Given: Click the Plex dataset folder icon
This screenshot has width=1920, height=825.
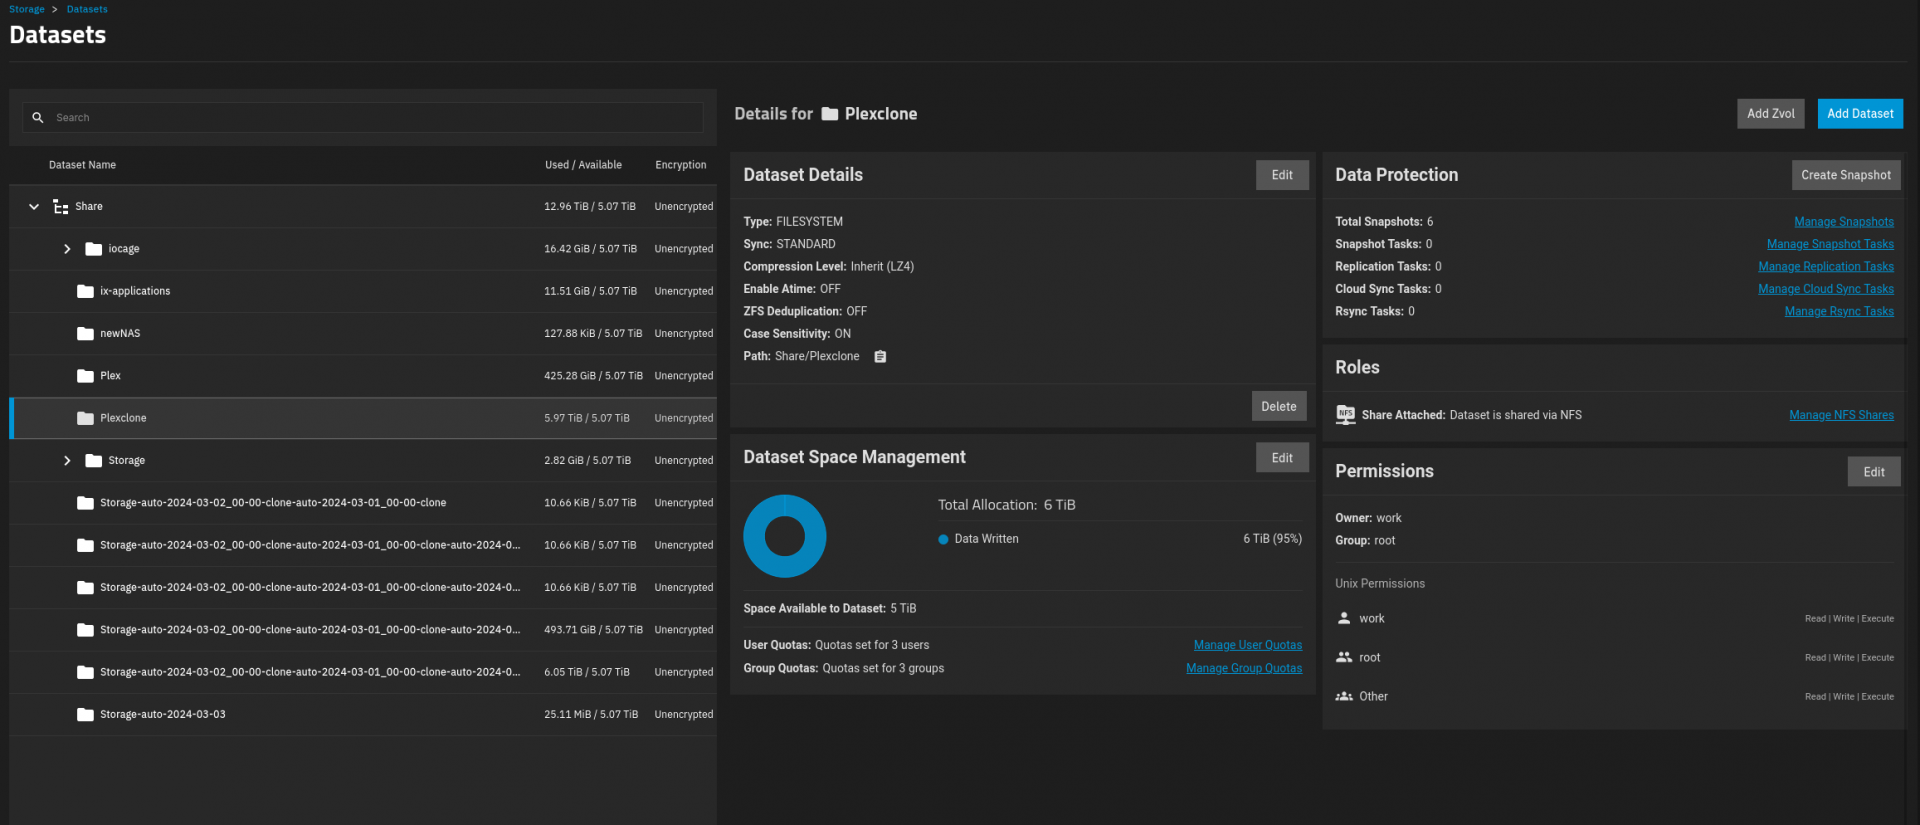Looking at the screenshot, I should [85, 376].
